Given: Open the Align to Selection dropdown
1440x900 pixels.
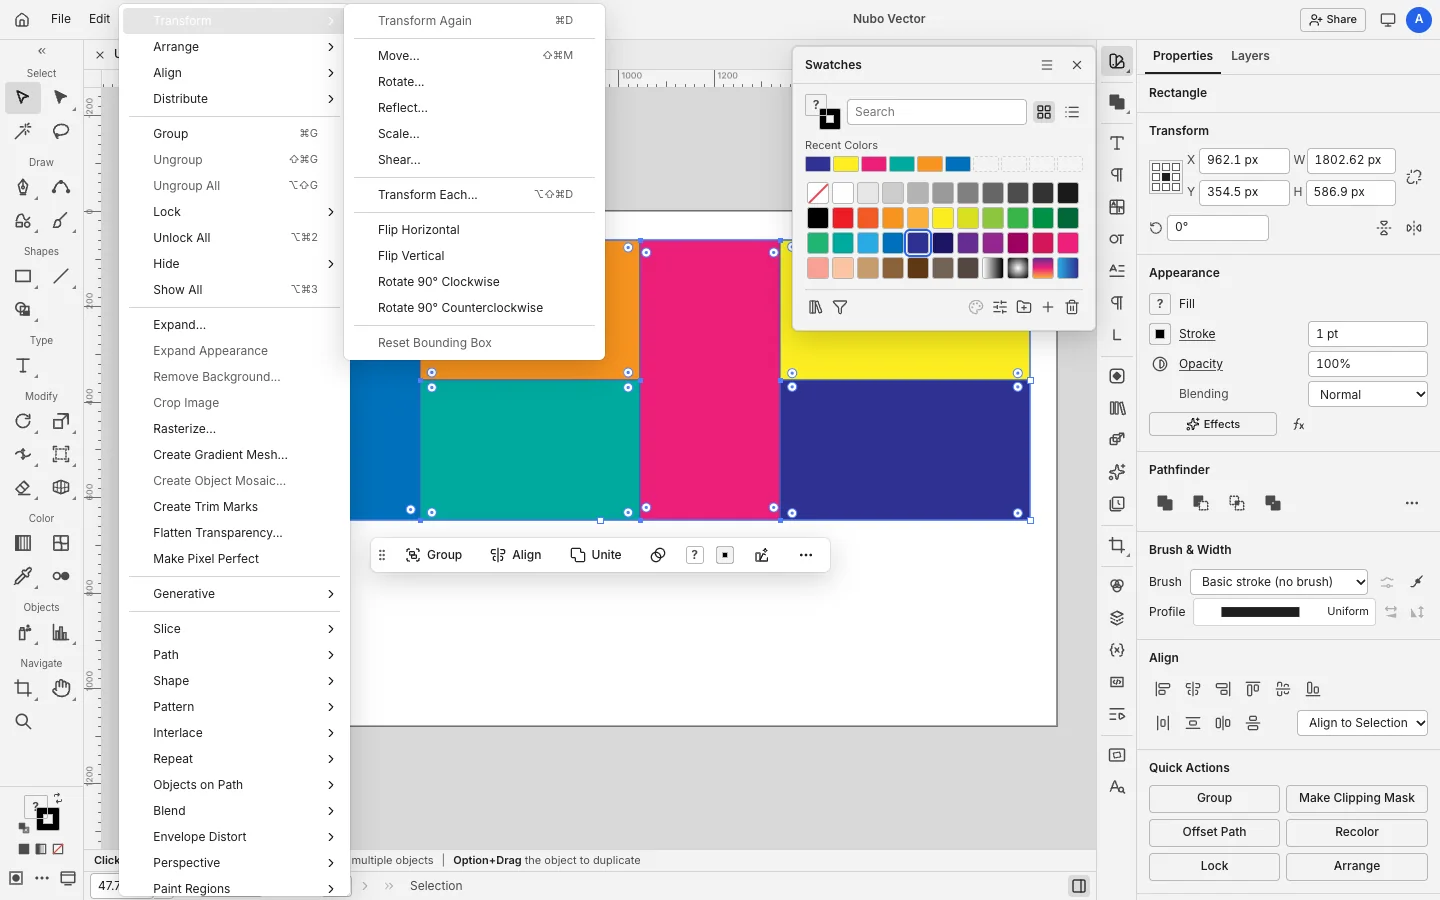Looking at the screenshot, I should 1362,723.
